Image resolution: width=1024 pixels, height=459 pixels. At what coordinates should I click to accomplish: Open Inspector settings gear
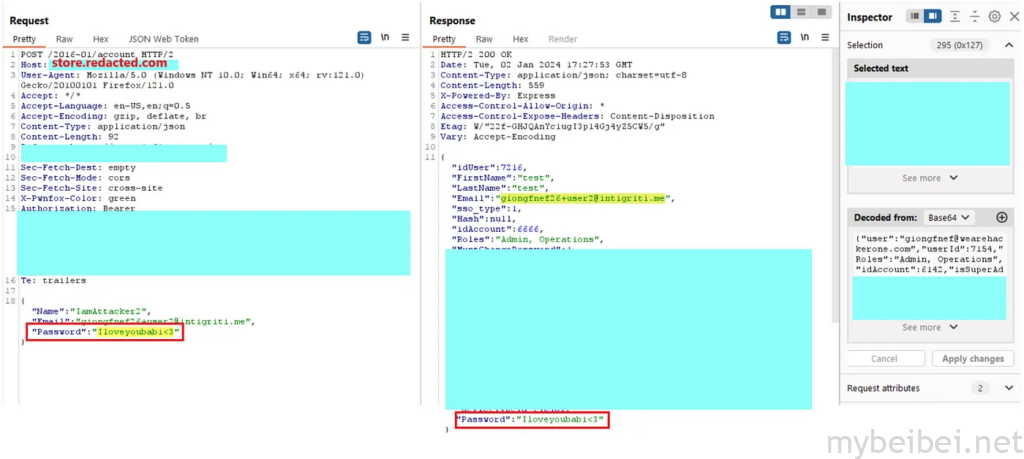(994, 16)
